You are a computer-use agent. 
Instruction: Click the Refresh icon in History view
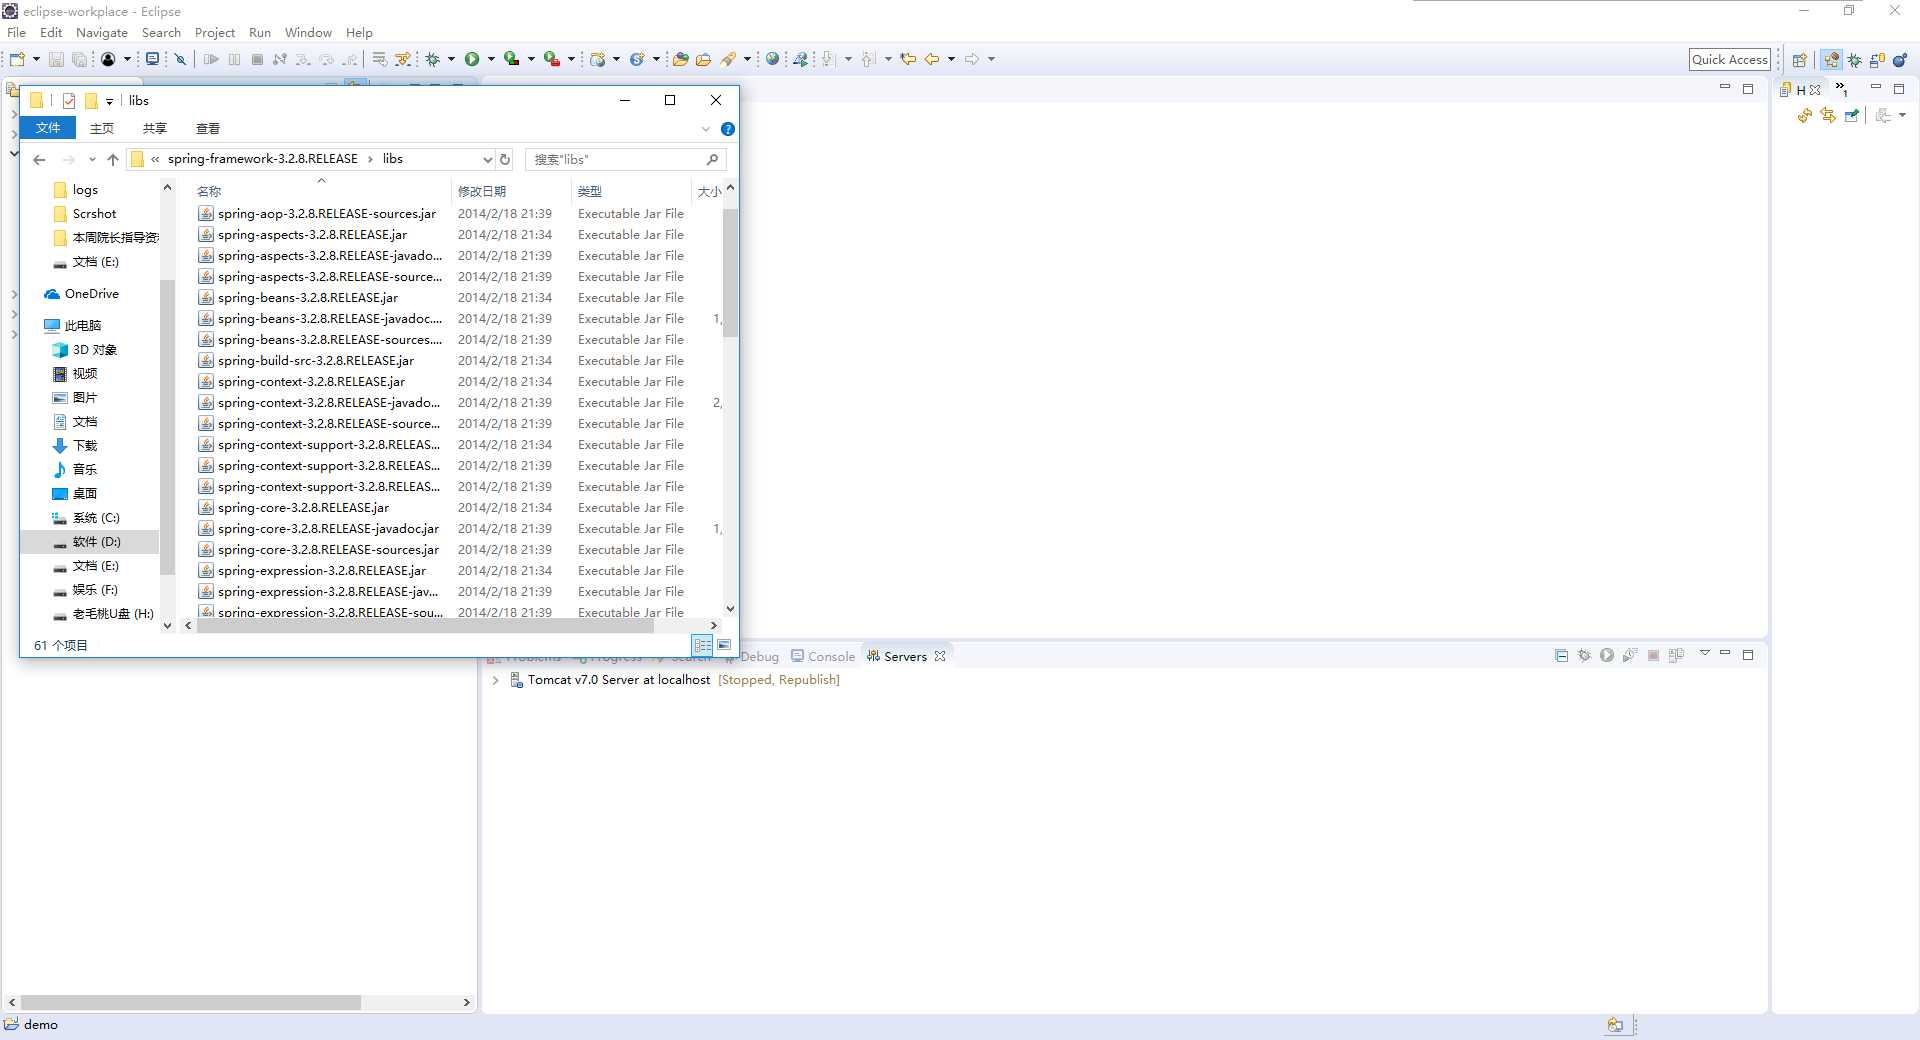click(x=1805, y=116)
